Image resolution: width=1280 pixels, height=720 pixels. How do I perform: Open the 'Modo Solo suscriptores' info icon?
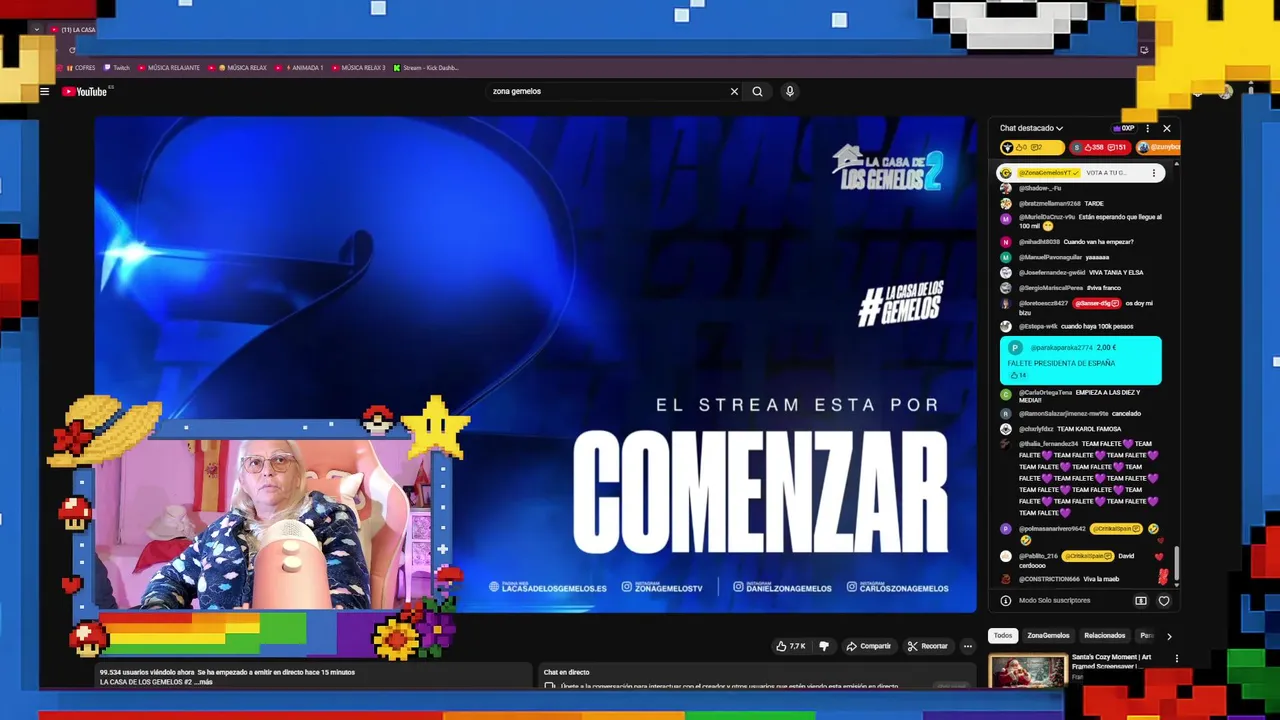[1006, 601]
